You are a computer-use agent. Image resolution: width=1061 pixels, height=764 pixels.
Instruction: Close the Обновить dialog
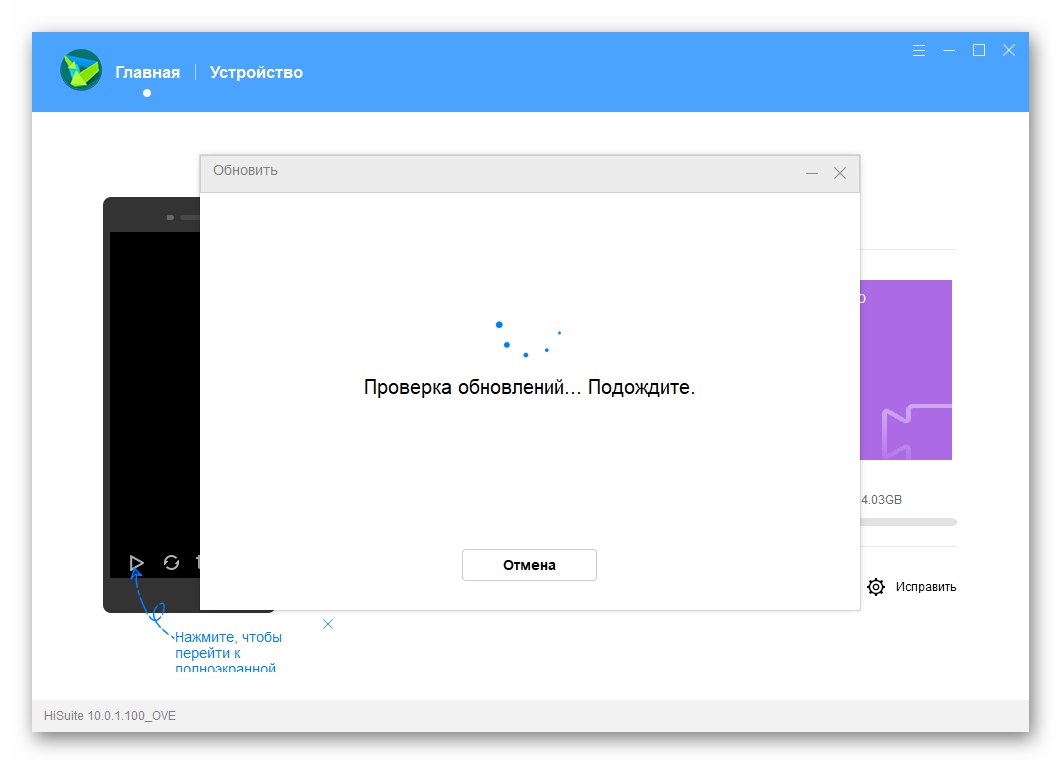point(840,173)
